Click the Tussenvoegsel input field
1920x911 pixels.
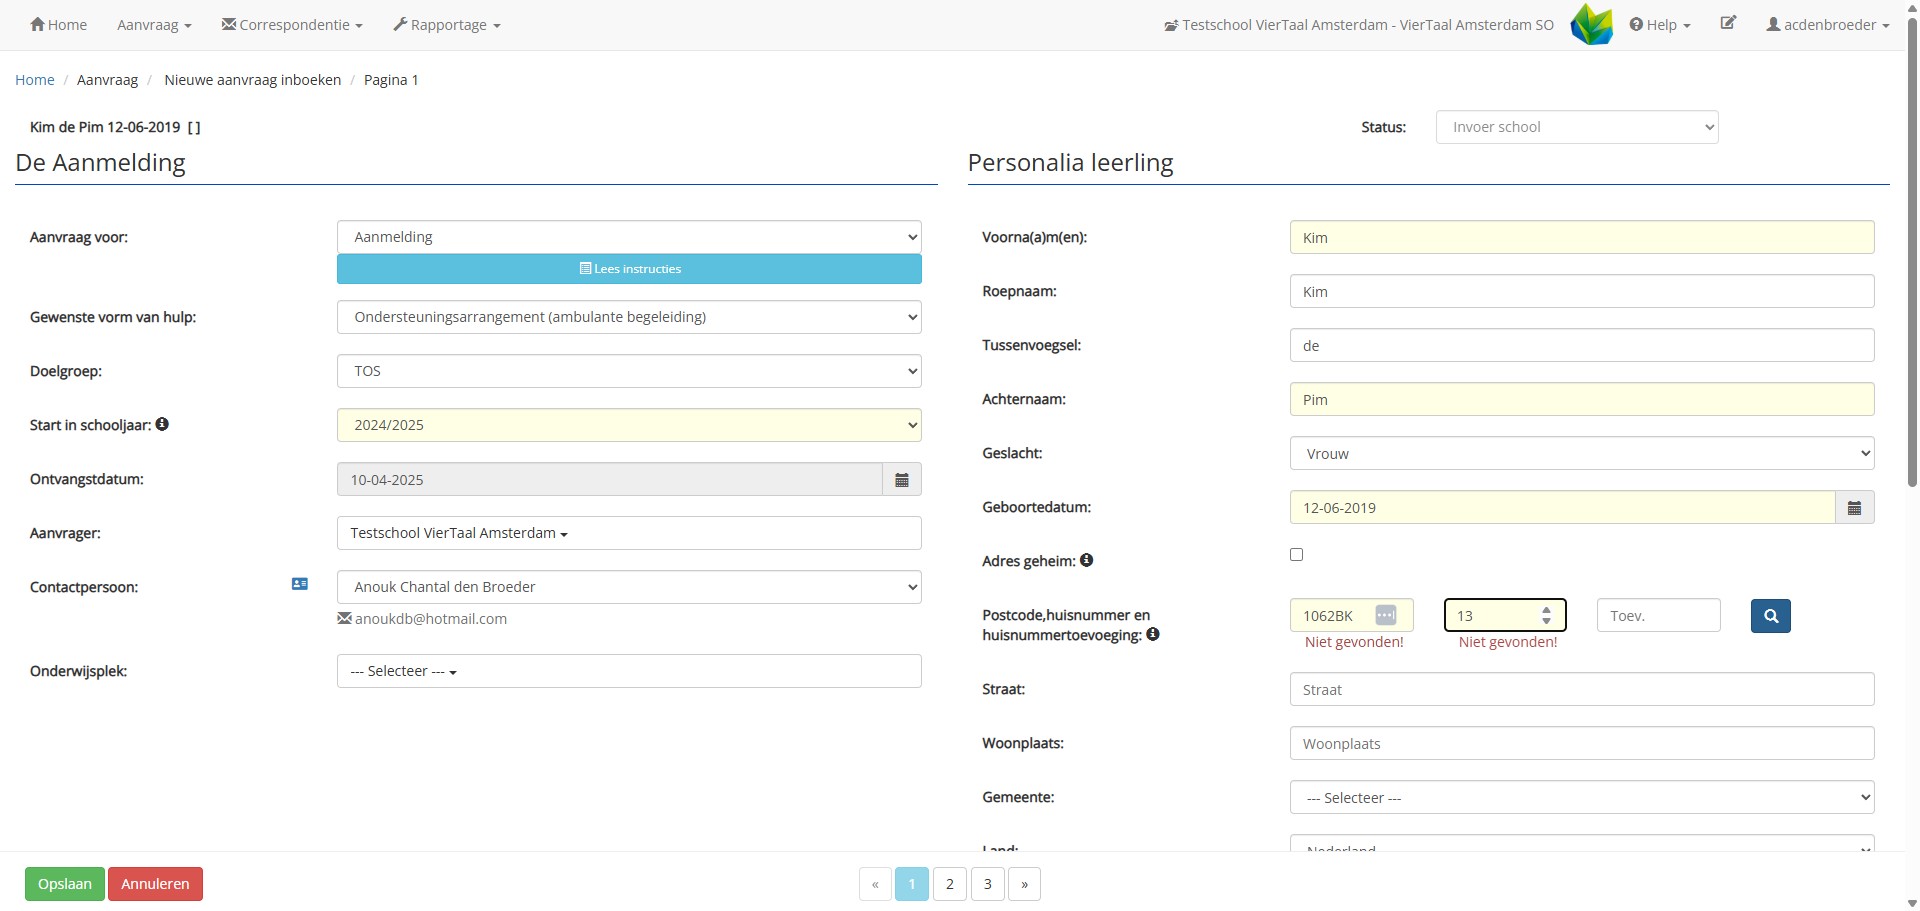pyautogui.click(x=1582, y=345)
